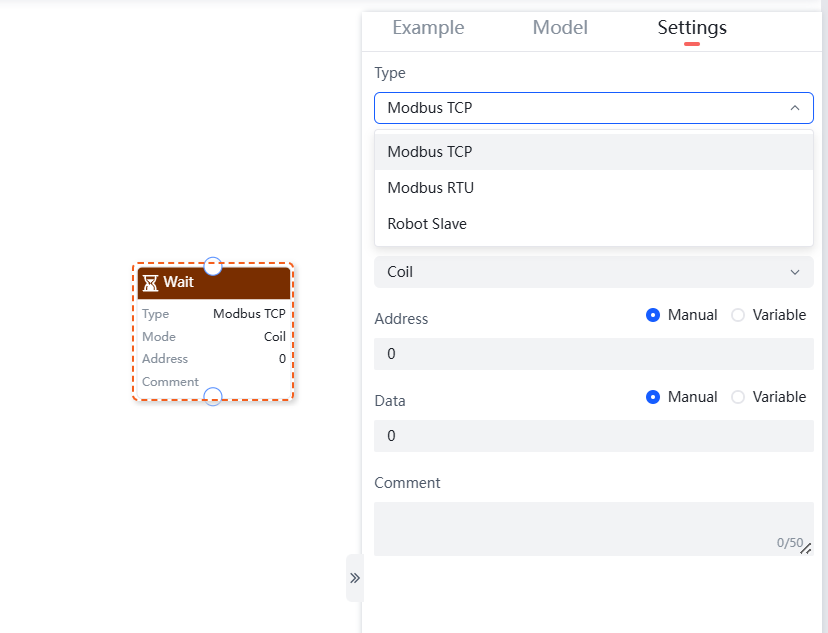The height and width of the screenshot is (633, 828).
Task: Collapse the settings panel with double-chevron icon
Action: tap(354, 578)
